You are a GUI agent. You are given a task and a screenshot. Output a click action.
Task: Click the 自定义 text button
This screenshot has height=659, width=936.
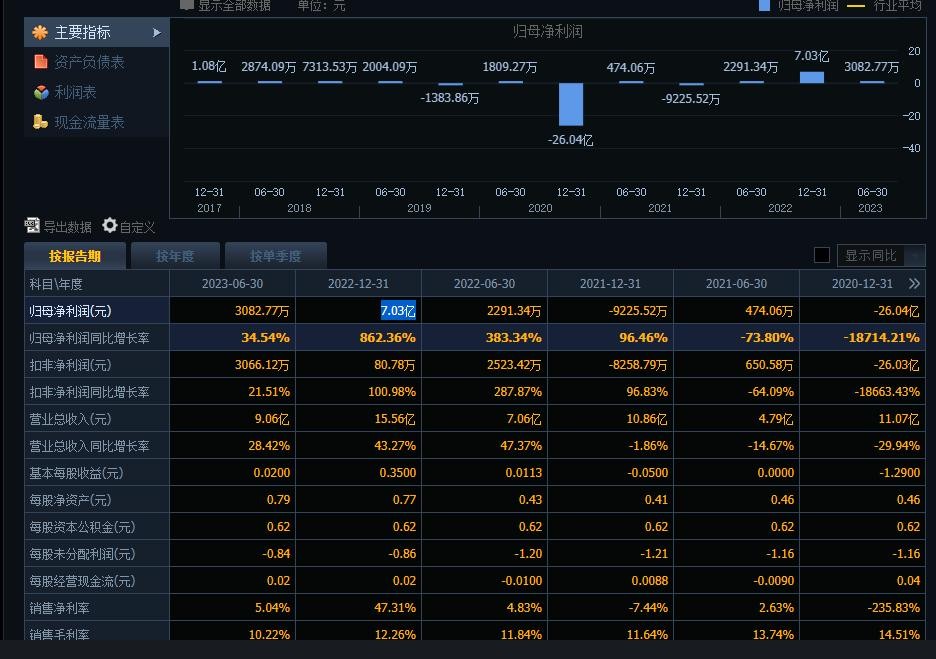pyautogui.click(x=137, y=227)
